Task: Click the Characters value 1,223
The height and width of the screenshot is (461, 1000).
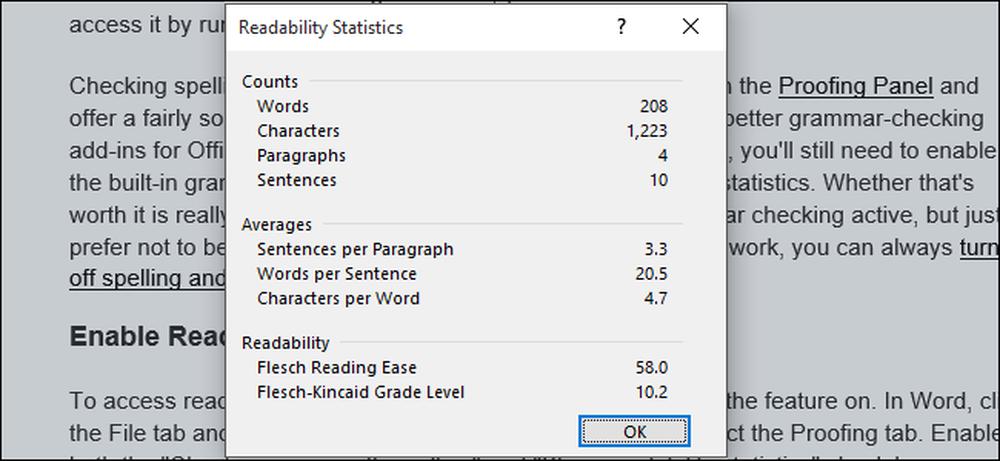Action: 646,131
